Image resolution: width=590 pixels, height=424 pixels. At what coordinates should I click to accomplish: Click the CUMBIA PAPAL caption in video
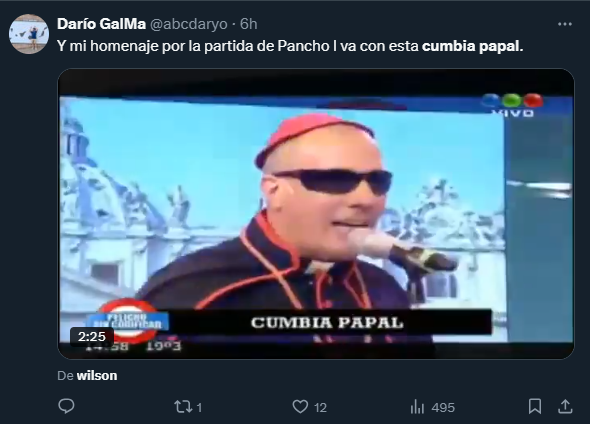point(327,323)
